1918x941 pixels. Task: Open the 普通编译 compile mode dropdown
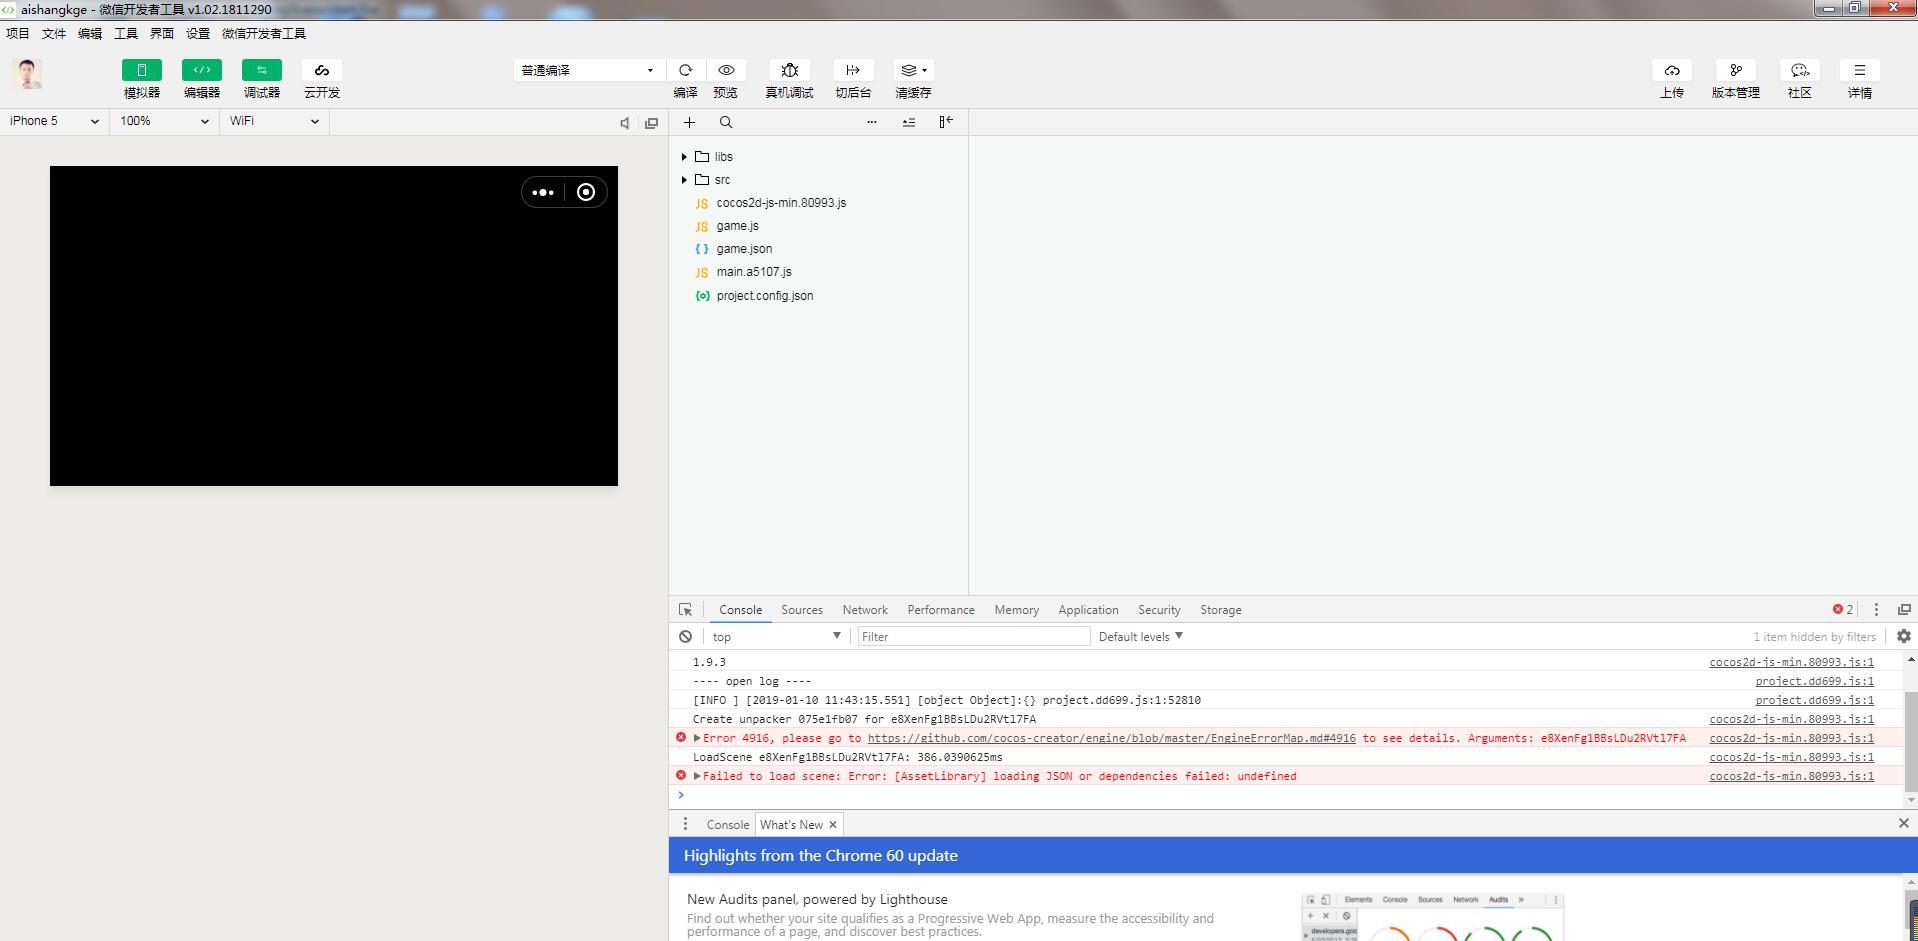click(x=588, y=70)
